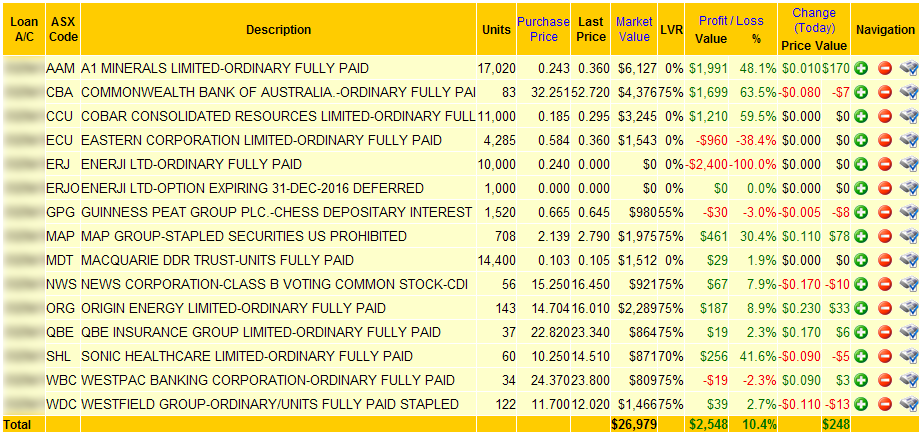Viewport: 922px width, 435px height.
Task: Click the green plus icon for ECU
Action: [x=861, y=140]
